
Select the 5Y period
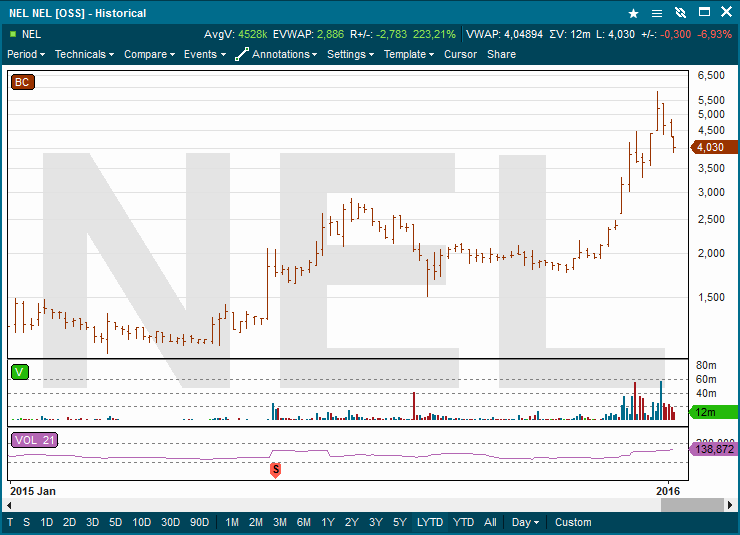pyautogui.click(x=400, y=522)
